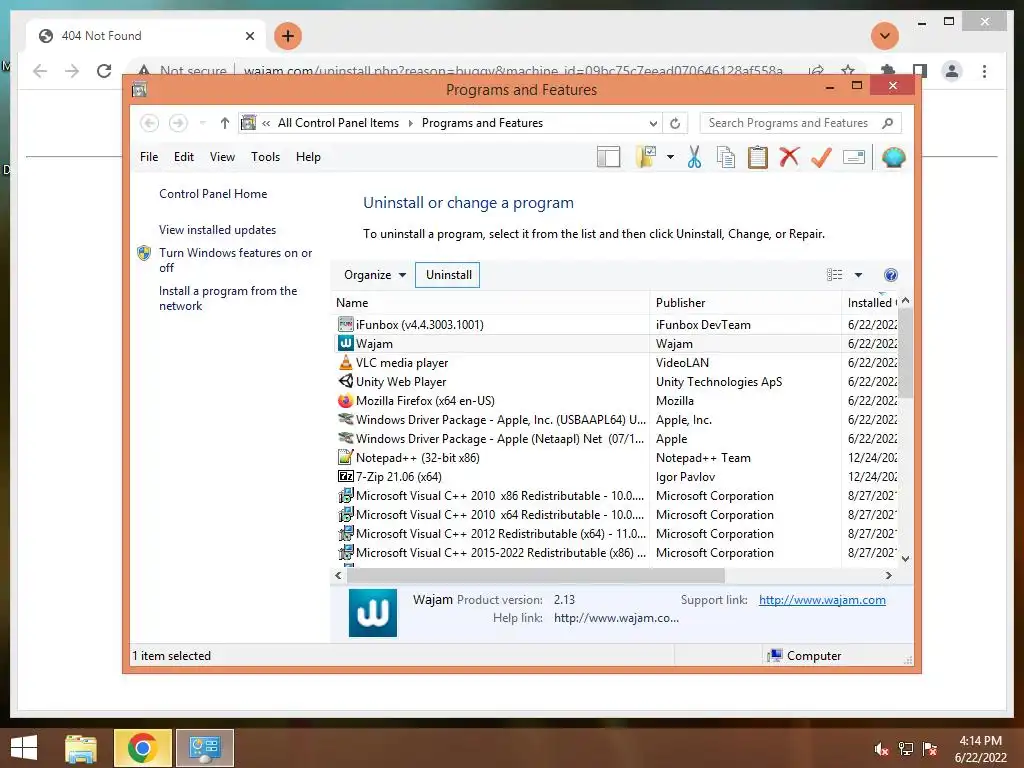Viewport: 1024px width, 768px height.
Task: Close the 404 Not Found tab
Action: 249,36
